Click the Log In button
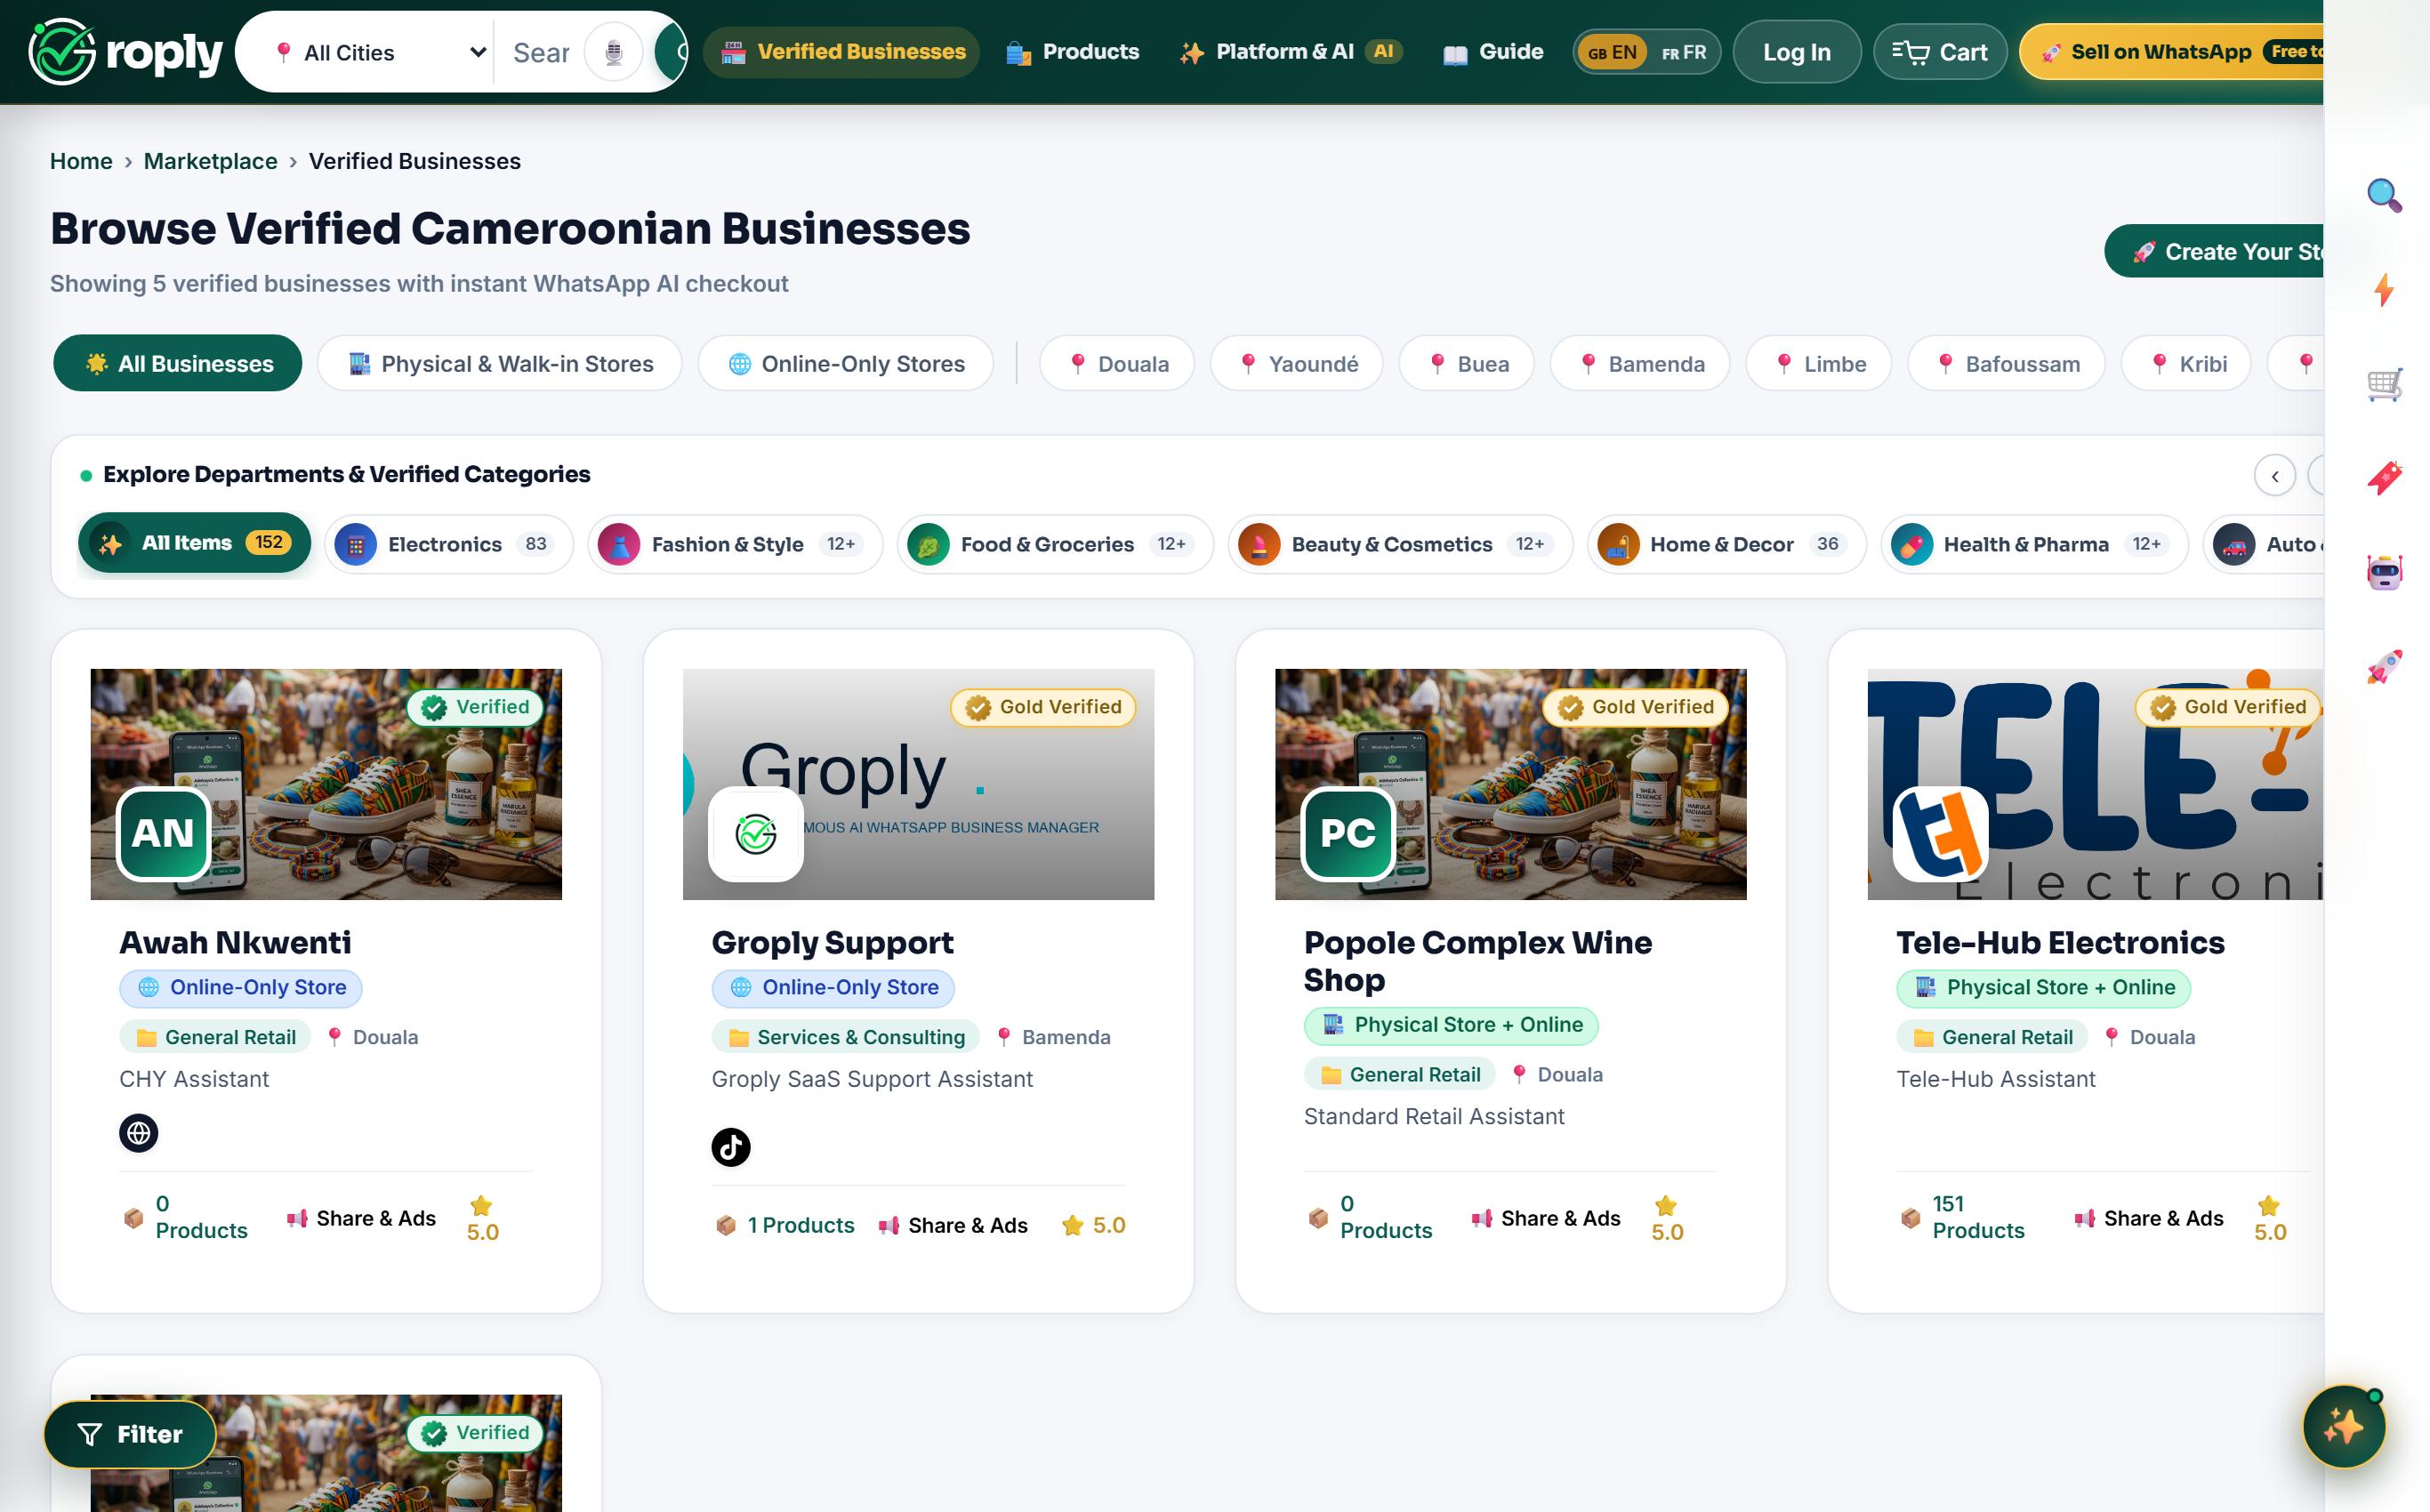This screenshot has height=1512, width=2430. (1796, 52)
